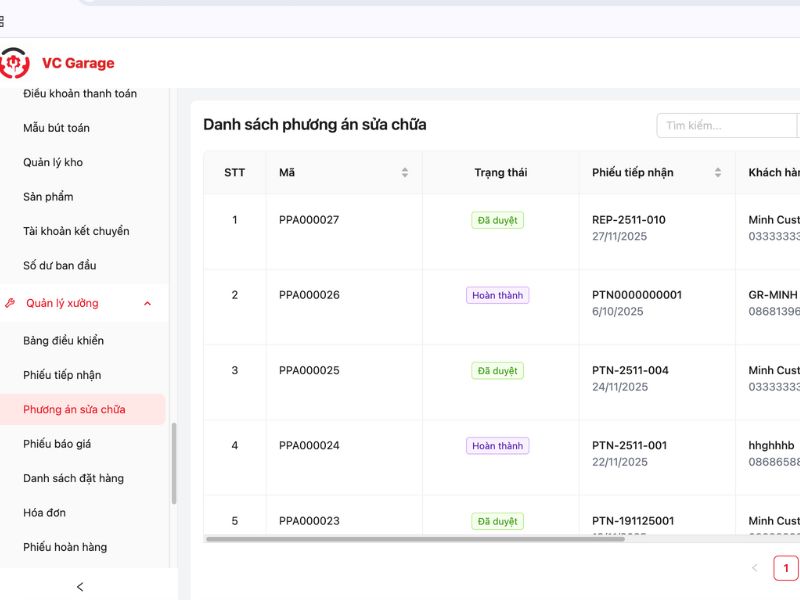
Task: Open Danh sách đặt hàng in the sidebar
Action: point(73,478)
